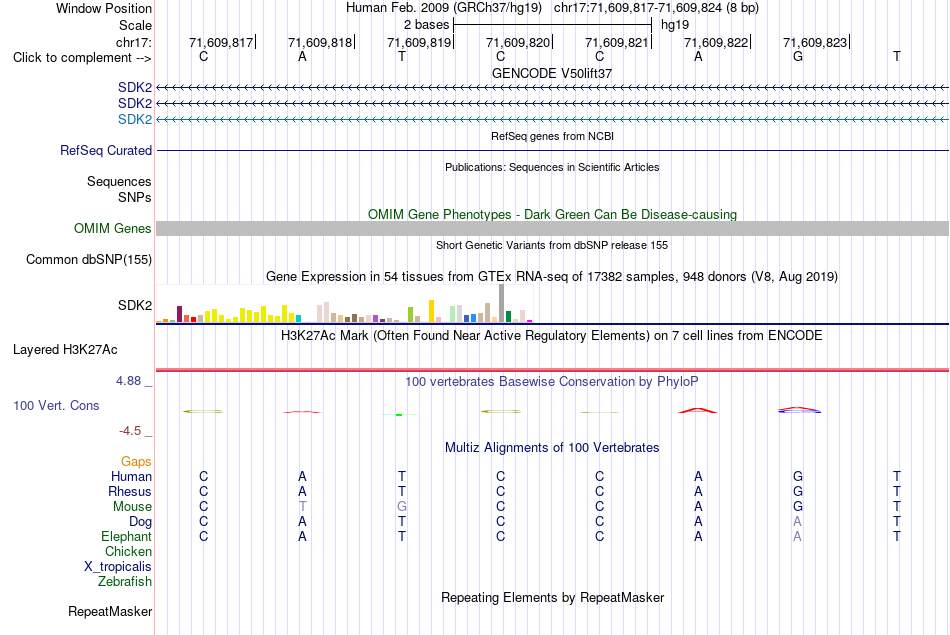Click the 71,609,817 position marker
950x635 pixels.
[x=221, y=42]
